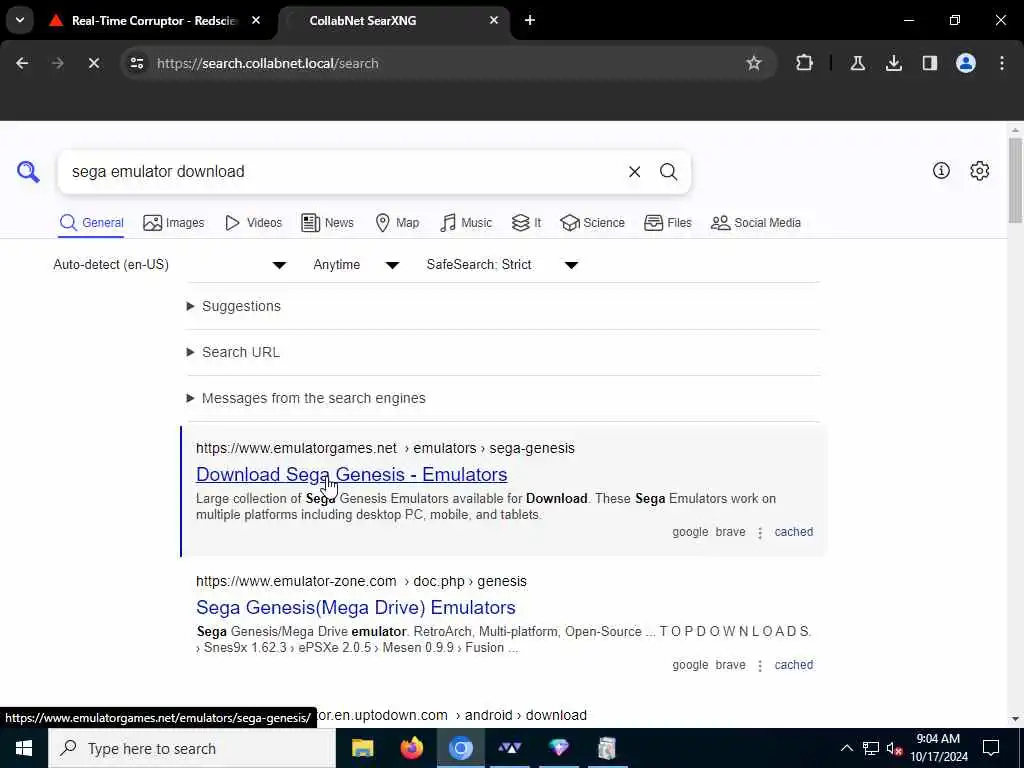Open more options dots for emulatorgames.net result
Screen dimensions: 1024x768
pos(760,533)
